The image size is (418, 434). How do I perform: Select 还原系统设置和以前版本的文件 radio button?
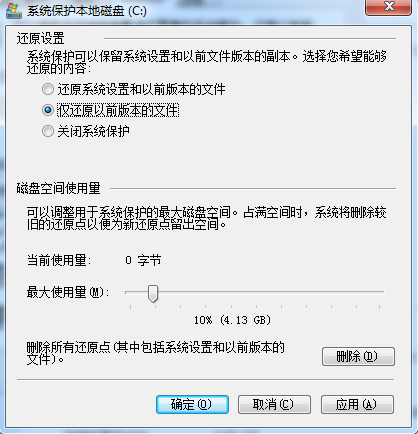pos(48,89)
